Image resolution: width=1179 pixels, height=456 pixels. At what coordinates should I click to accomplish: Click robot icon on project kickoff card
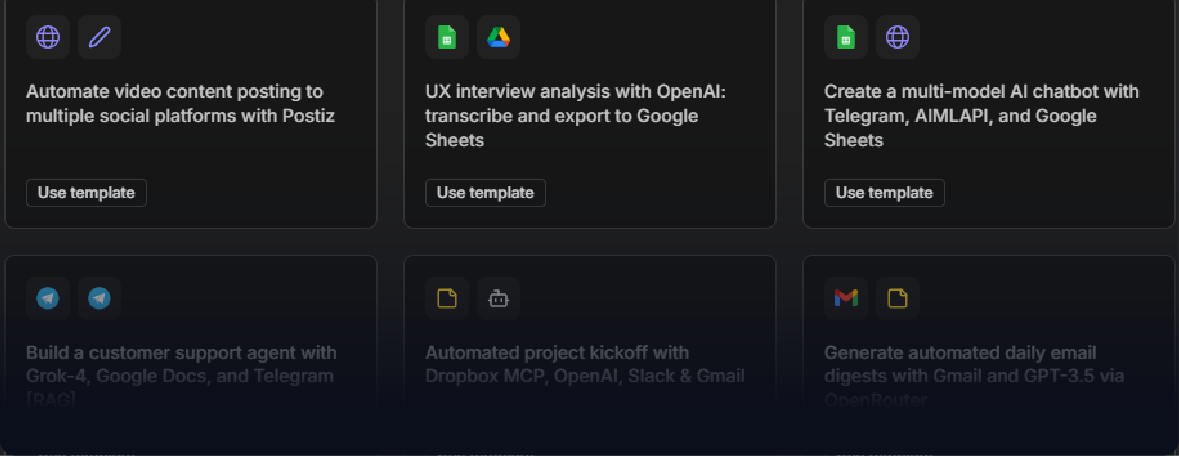(x=498, y=298)
